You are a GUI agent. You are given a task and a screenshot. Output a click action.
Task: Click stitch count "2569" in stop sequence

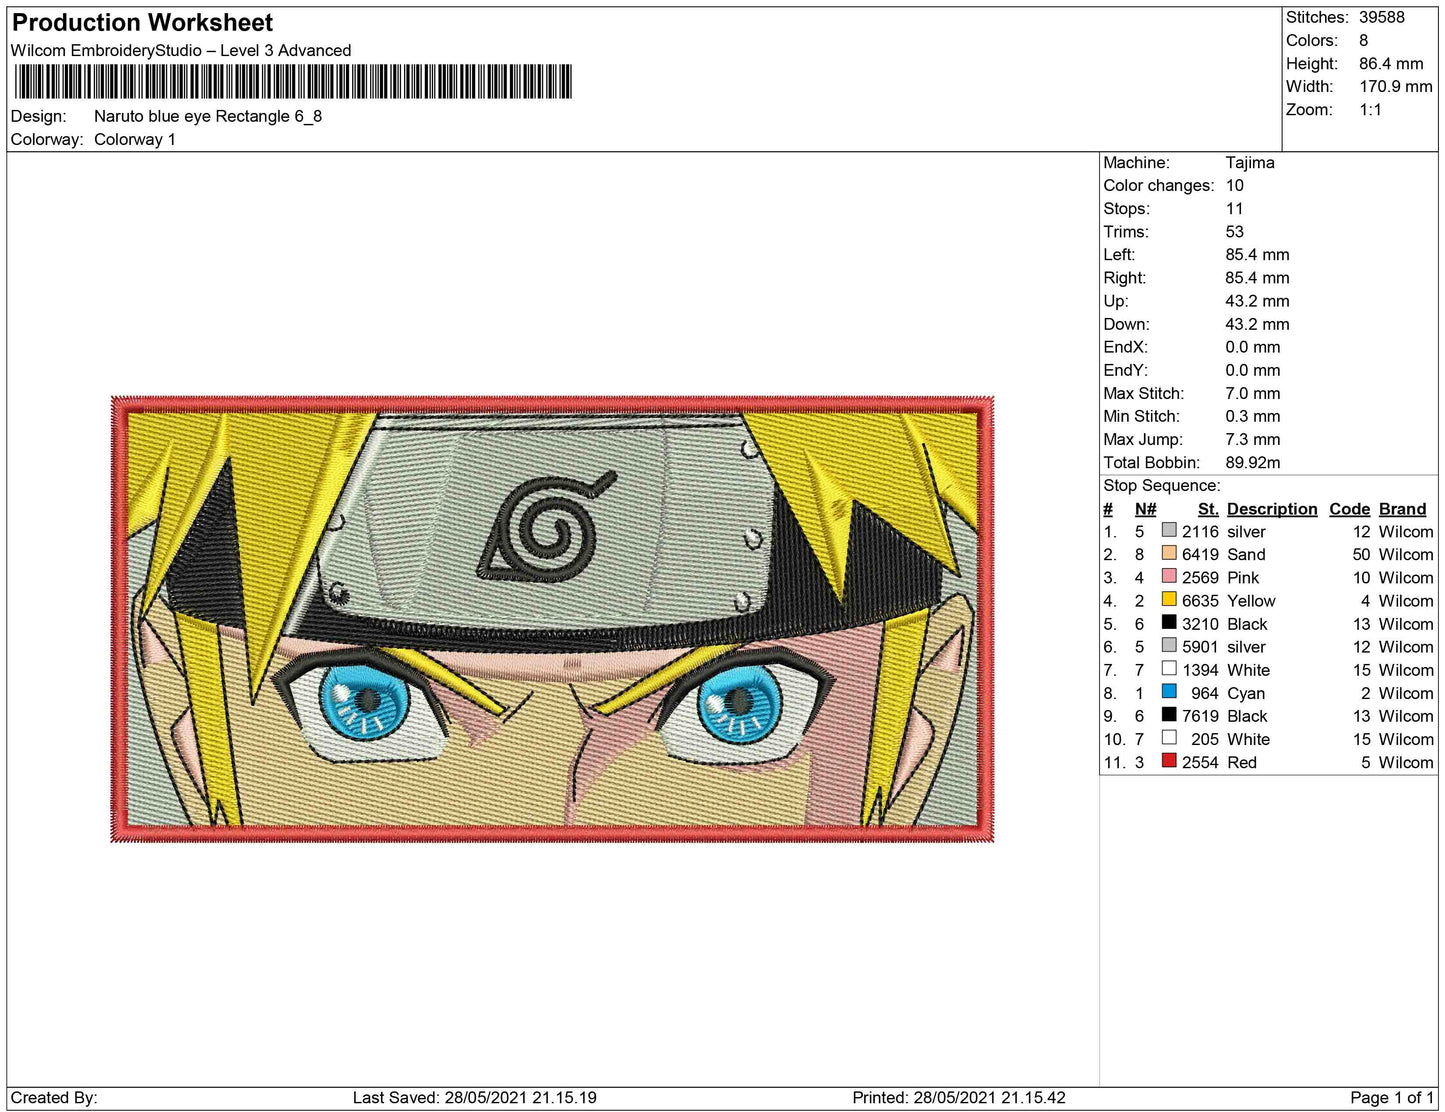1200,577
